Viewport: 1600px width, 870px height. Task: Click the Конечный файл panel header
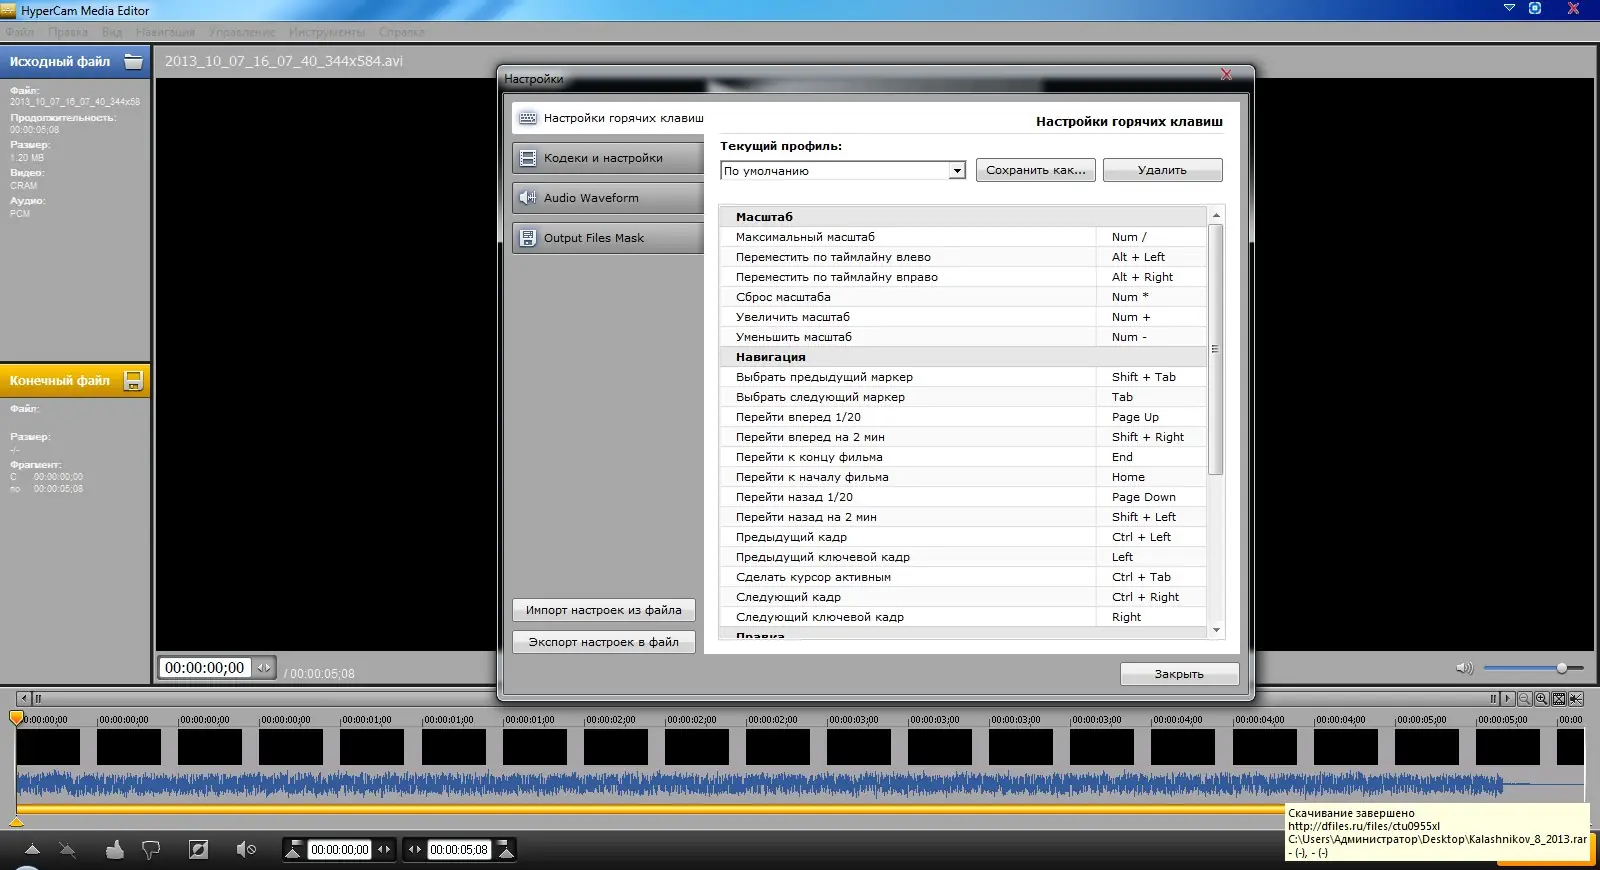click(75, 380)
